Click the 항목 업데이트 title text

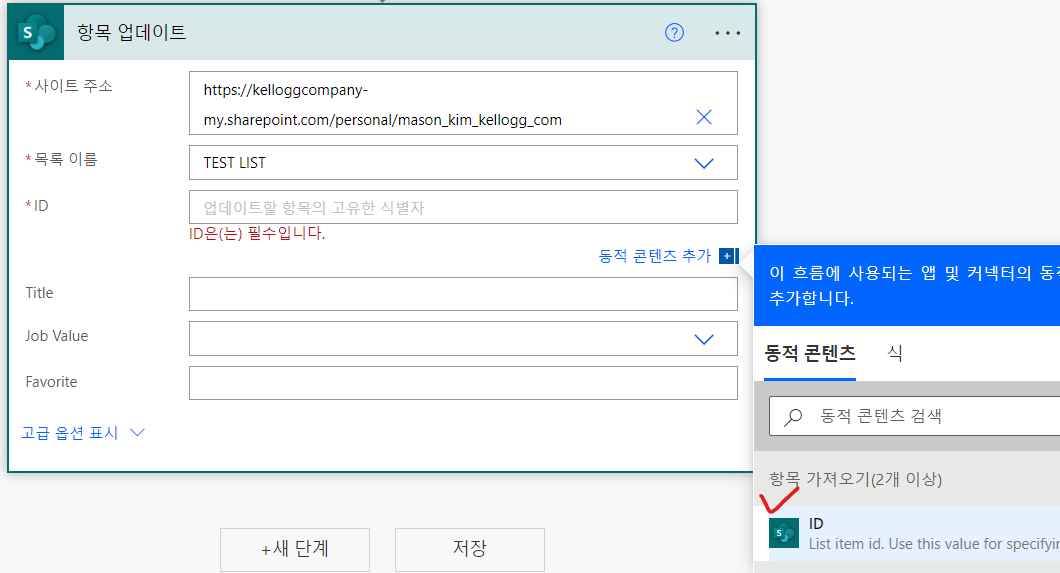(131, 32)
